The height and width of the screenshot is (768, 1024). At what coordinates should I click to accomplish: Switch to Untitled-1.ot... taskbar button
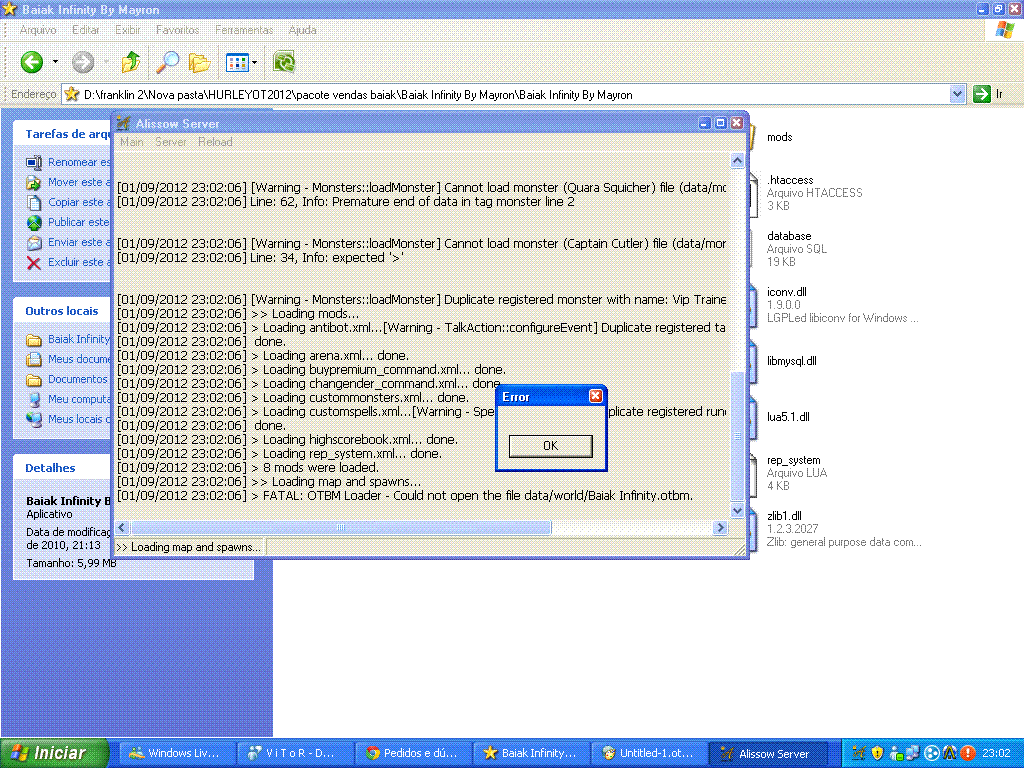click(647, 753)
